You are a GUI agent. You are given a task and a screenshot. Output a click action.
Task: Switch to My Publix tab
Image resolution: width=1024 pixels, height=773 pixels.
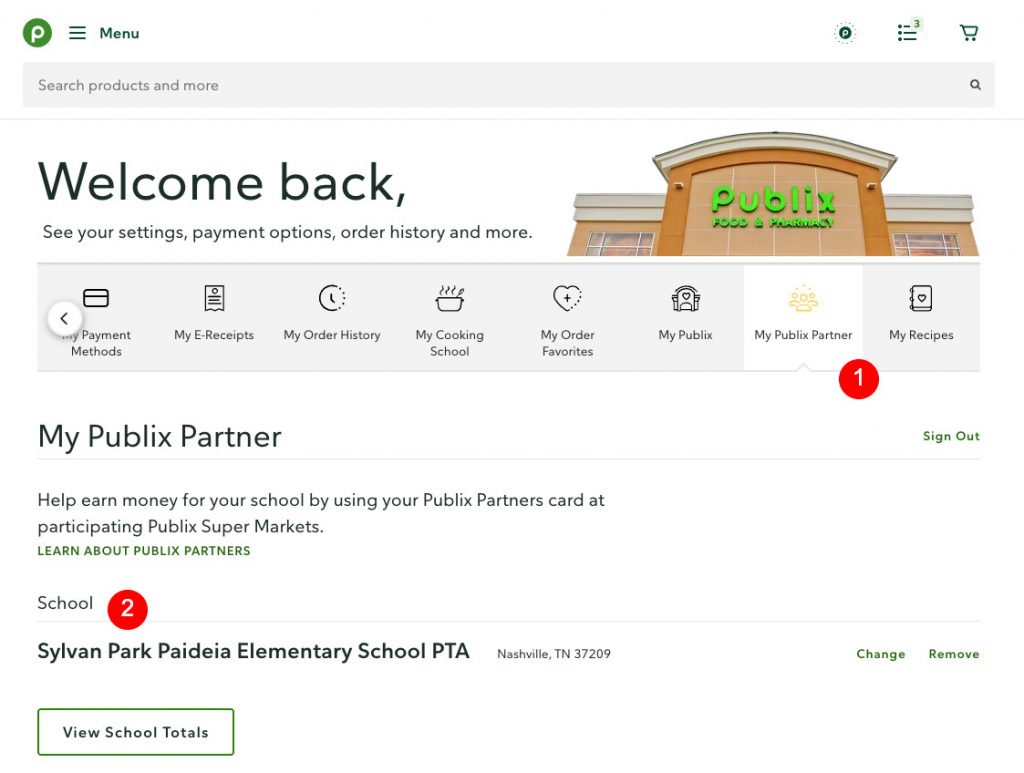tap(685, 318)
